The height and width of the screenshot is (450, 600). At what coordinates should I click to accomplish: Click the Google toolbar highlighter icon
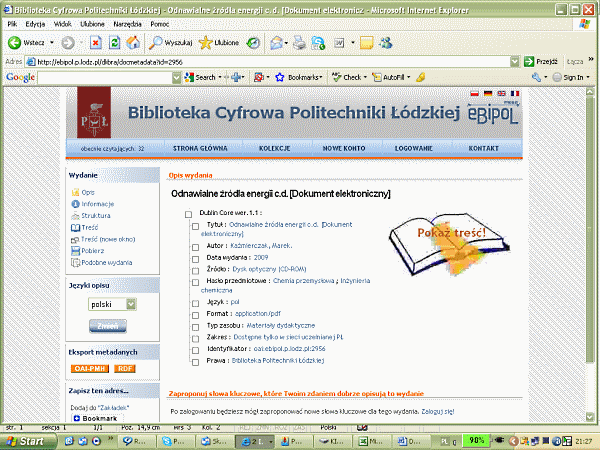(421, 77)
